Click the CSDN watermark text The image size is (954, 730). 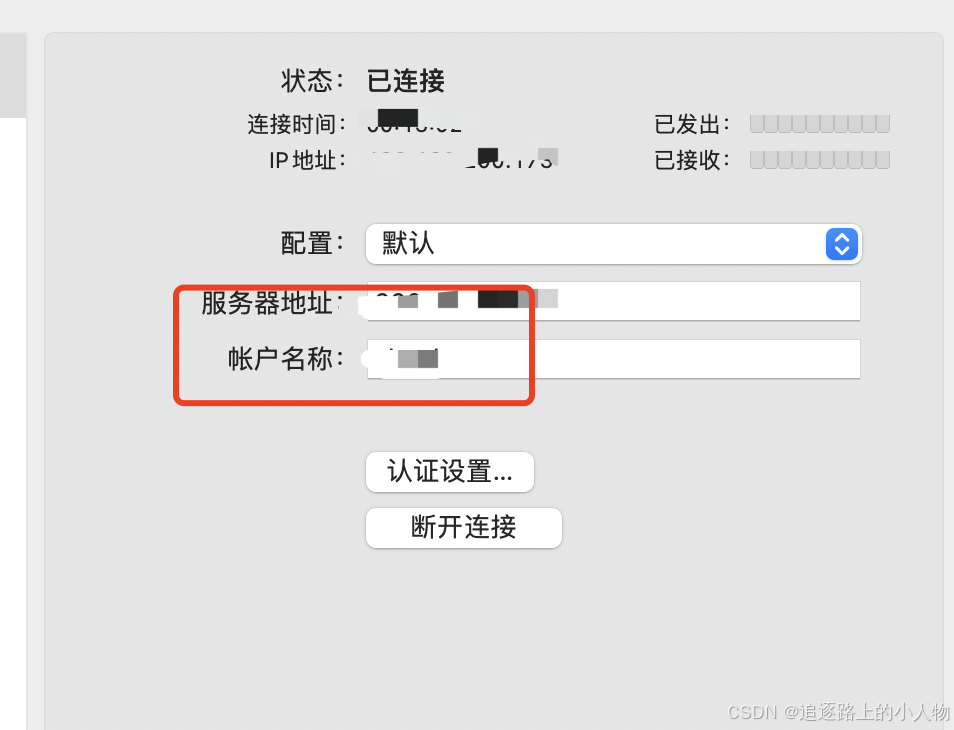(x=839, y=712)
